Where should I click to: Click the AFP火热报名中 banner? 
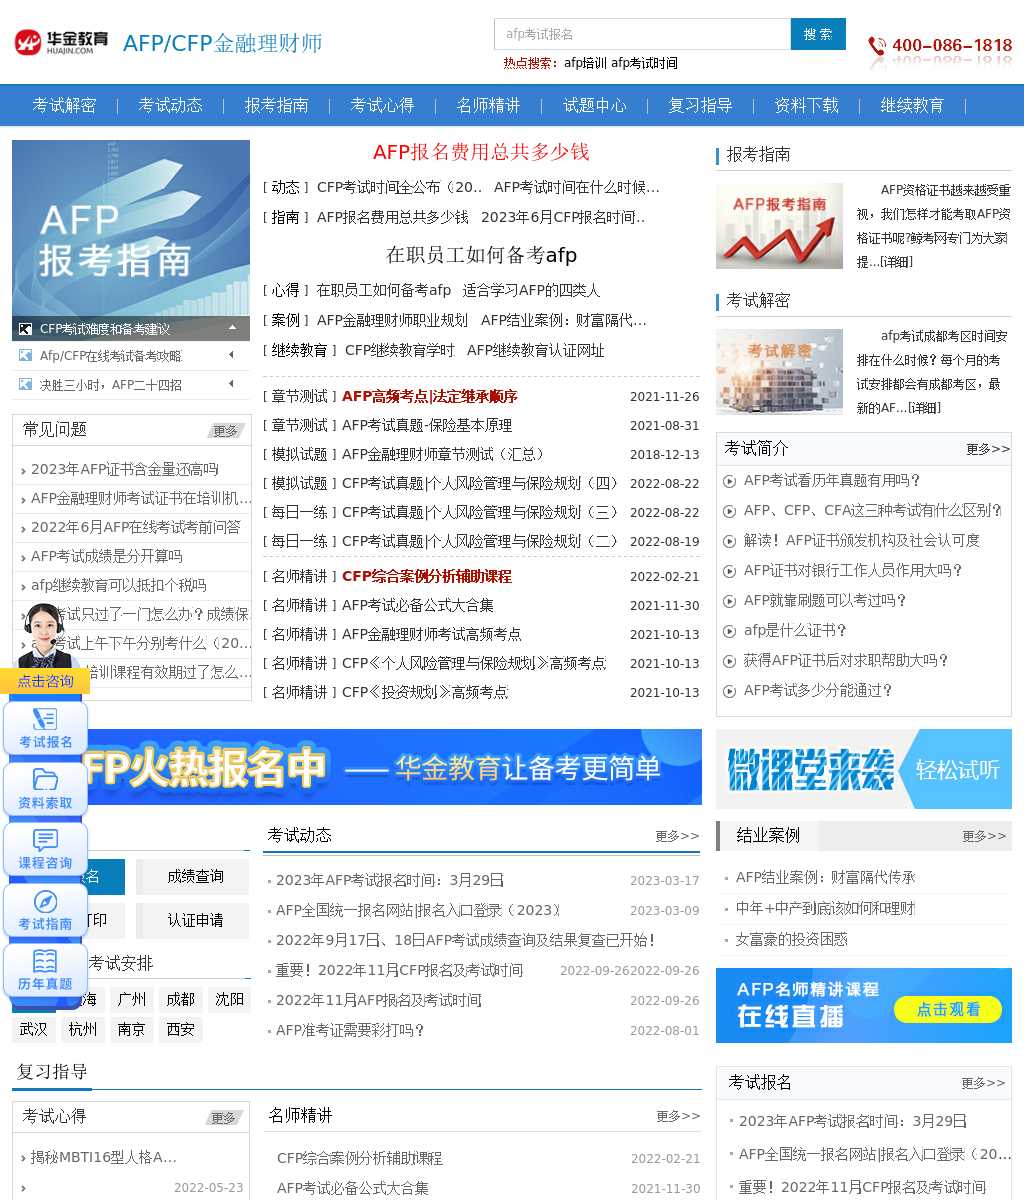click(x=395, y=767)
